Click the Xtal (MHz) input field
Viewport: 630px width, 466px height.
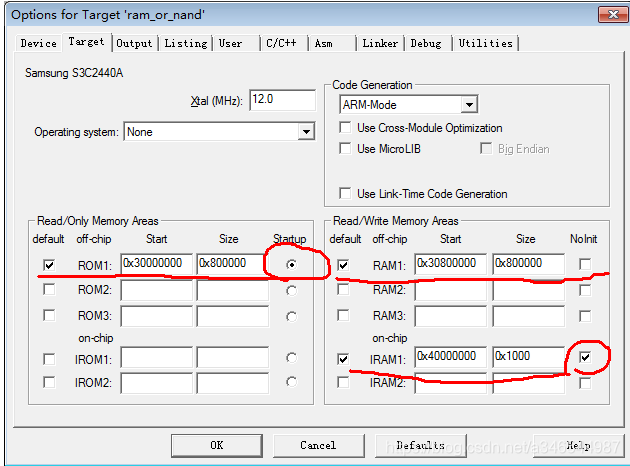pos(282,100)
